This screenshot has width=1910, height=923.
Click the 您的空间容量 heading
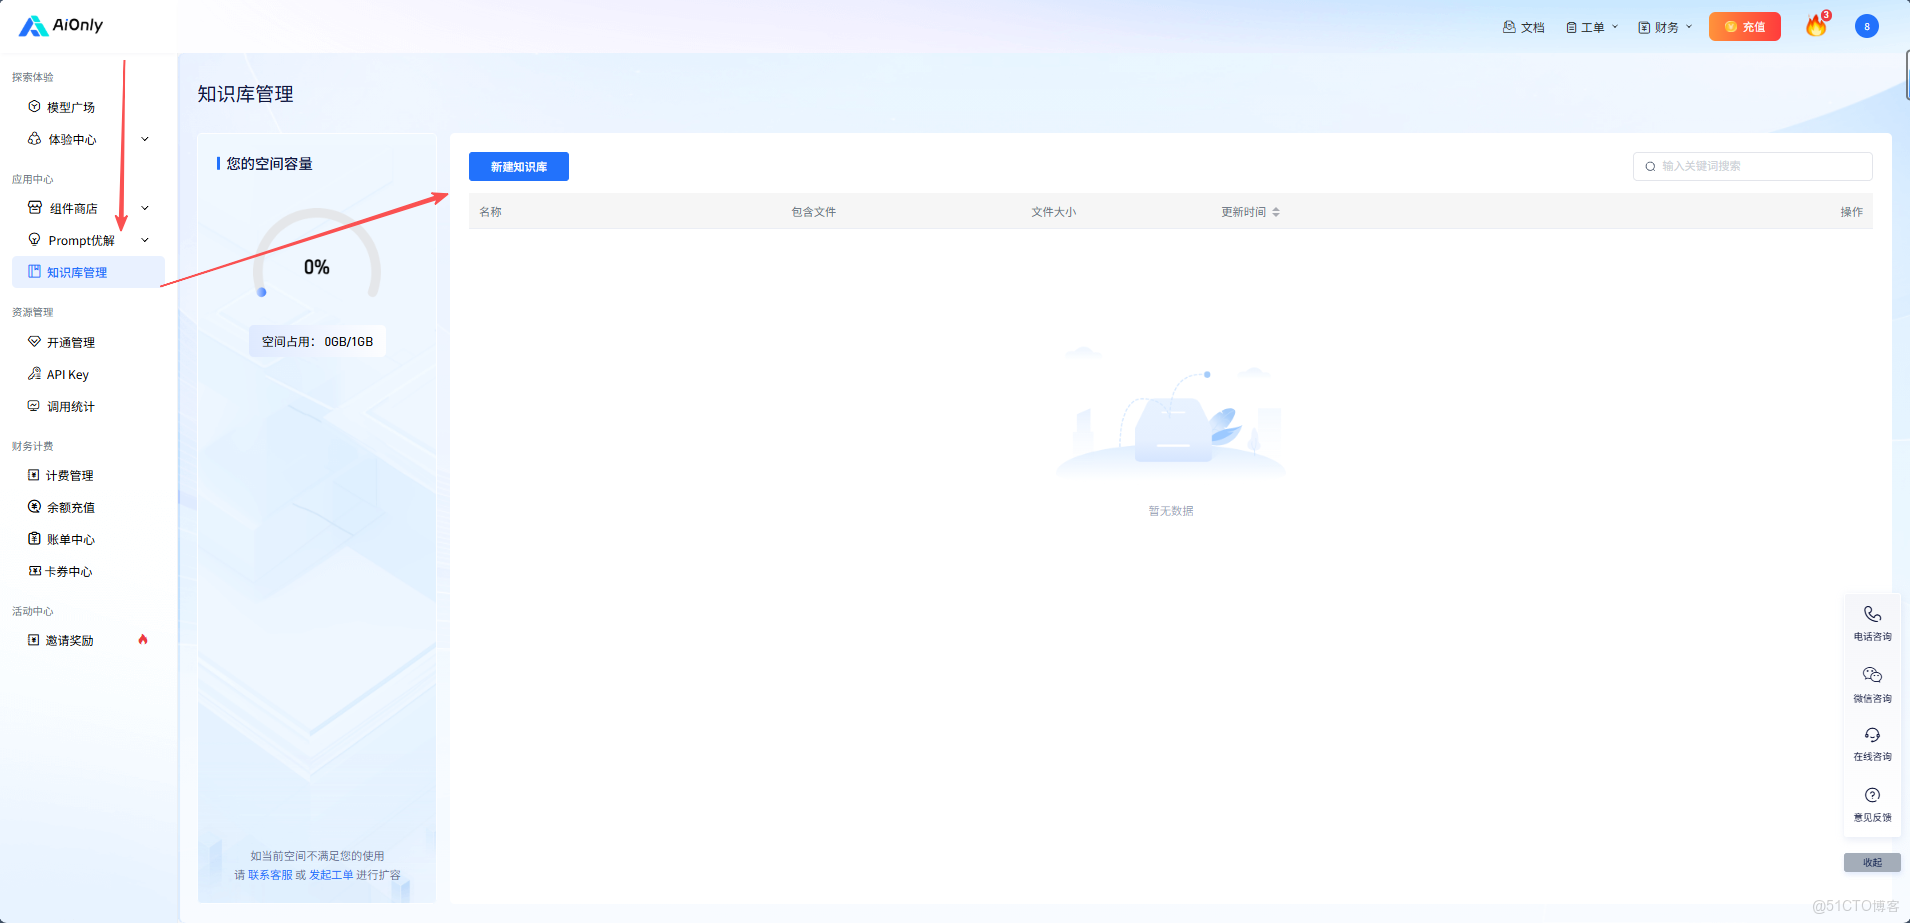269,164
